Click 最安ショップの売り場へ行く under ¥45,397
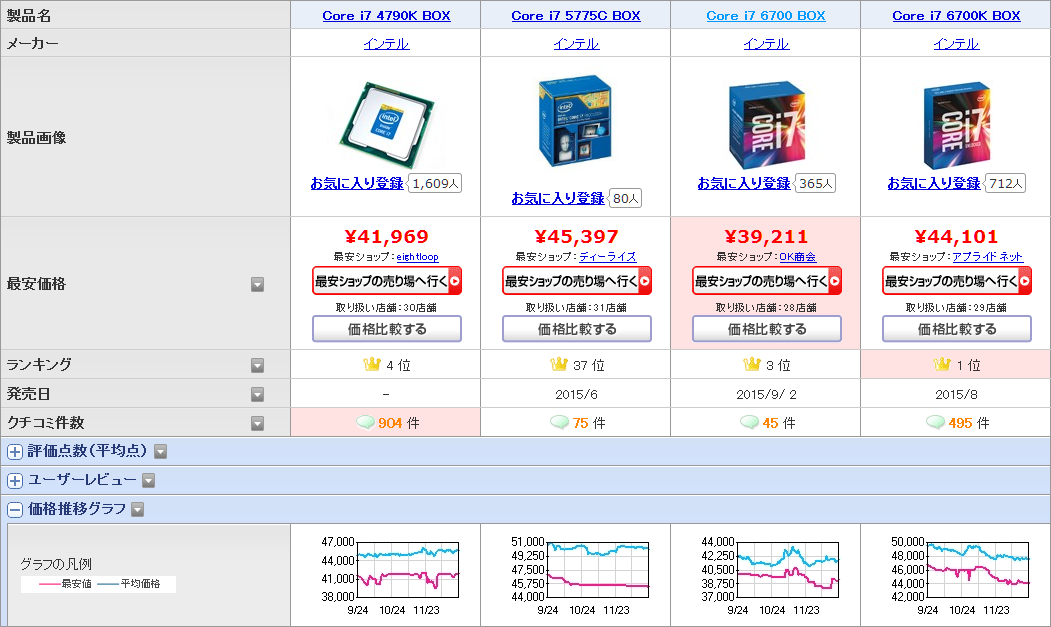 tap(577, 281)
